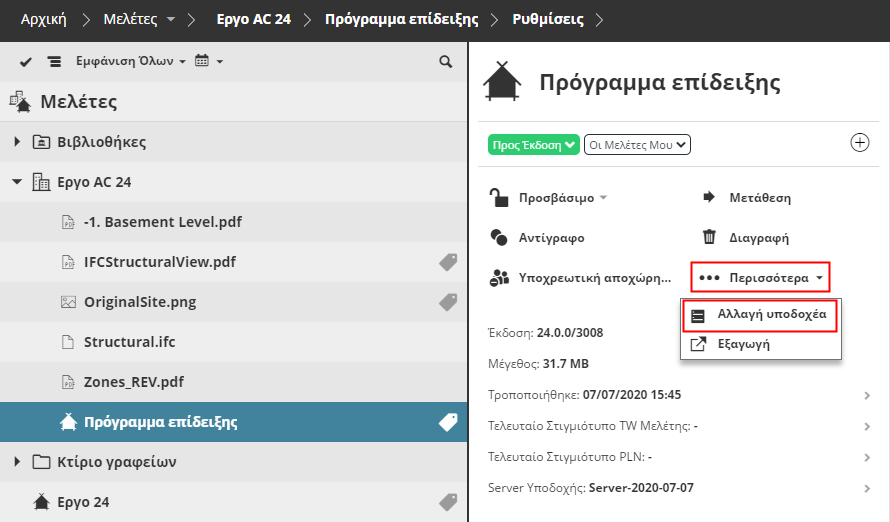890x522 pixels.
Task: Click the tag icon on Εργο 24 row
Action: (448, 502)
